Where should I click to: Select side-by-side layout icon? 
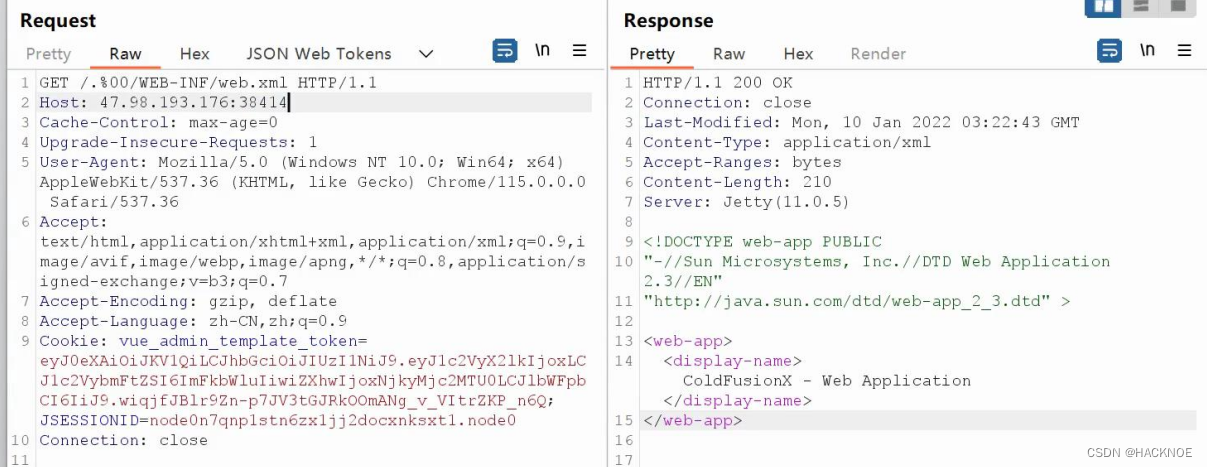(1103, 6)
